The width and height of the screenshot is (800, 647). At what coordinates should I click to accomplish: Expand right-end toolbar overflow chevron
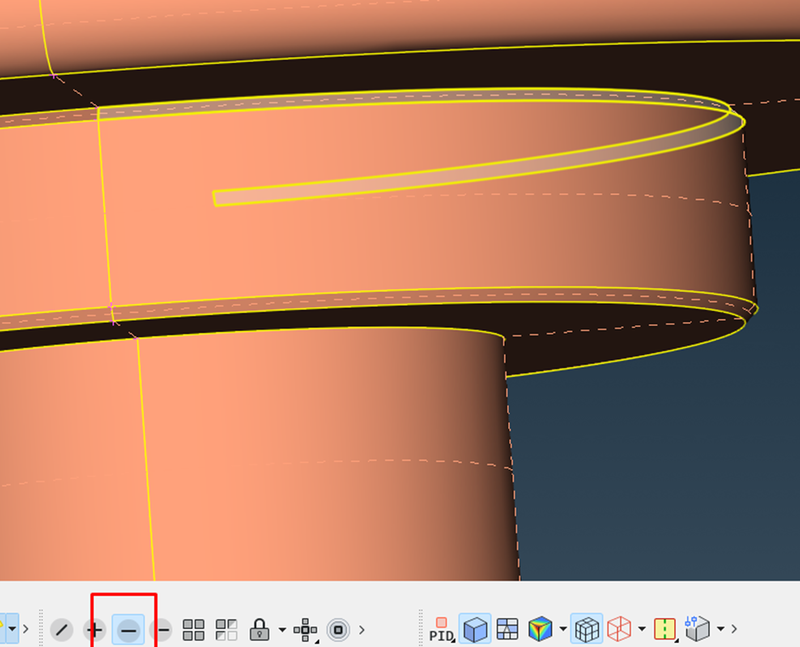tap(734, 629)
